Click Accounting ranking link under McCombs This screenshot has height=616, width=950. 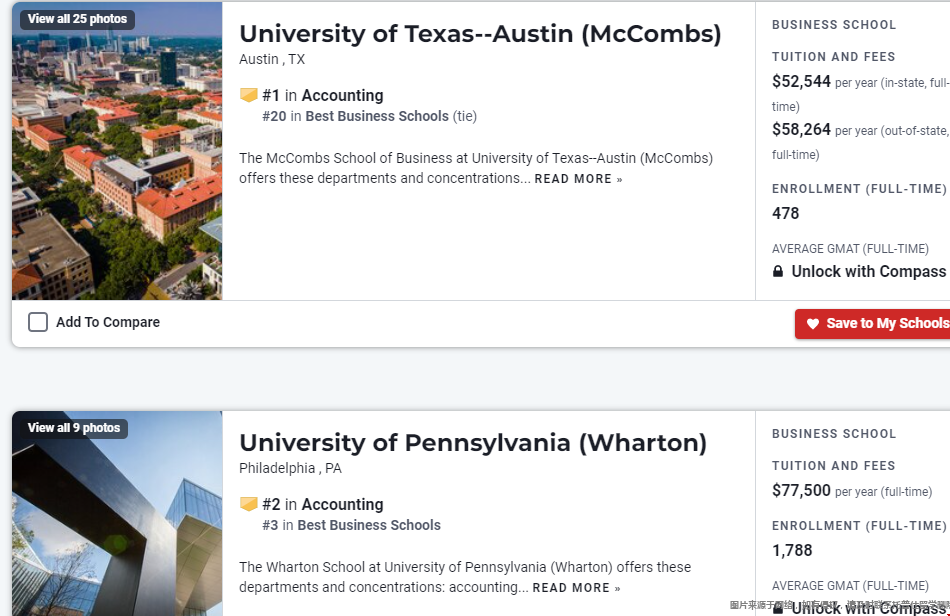tap(342, 96)
